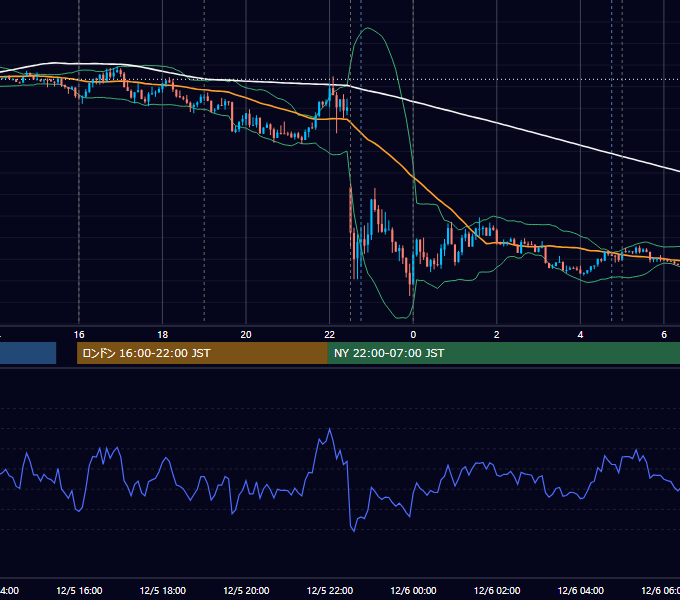Click the 12/6 00:00 time label

(413, 590)
